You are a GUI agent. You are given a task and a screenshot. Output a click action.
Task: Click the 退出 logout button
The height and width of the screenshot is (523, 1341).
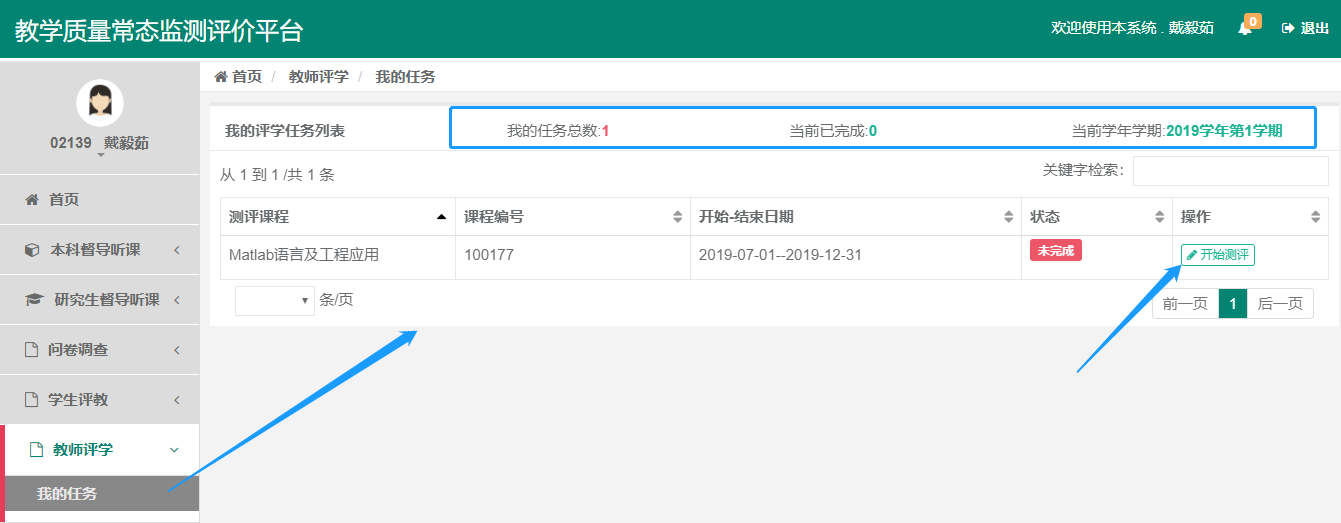tap(1305, 28)
